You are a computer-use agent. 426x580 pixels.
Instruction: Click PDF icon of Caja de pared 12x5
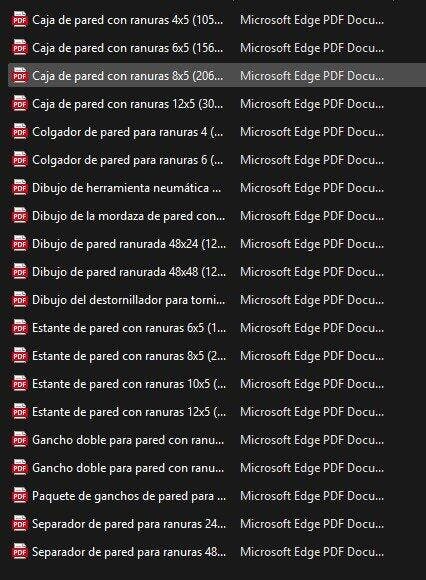coord(20,104)
